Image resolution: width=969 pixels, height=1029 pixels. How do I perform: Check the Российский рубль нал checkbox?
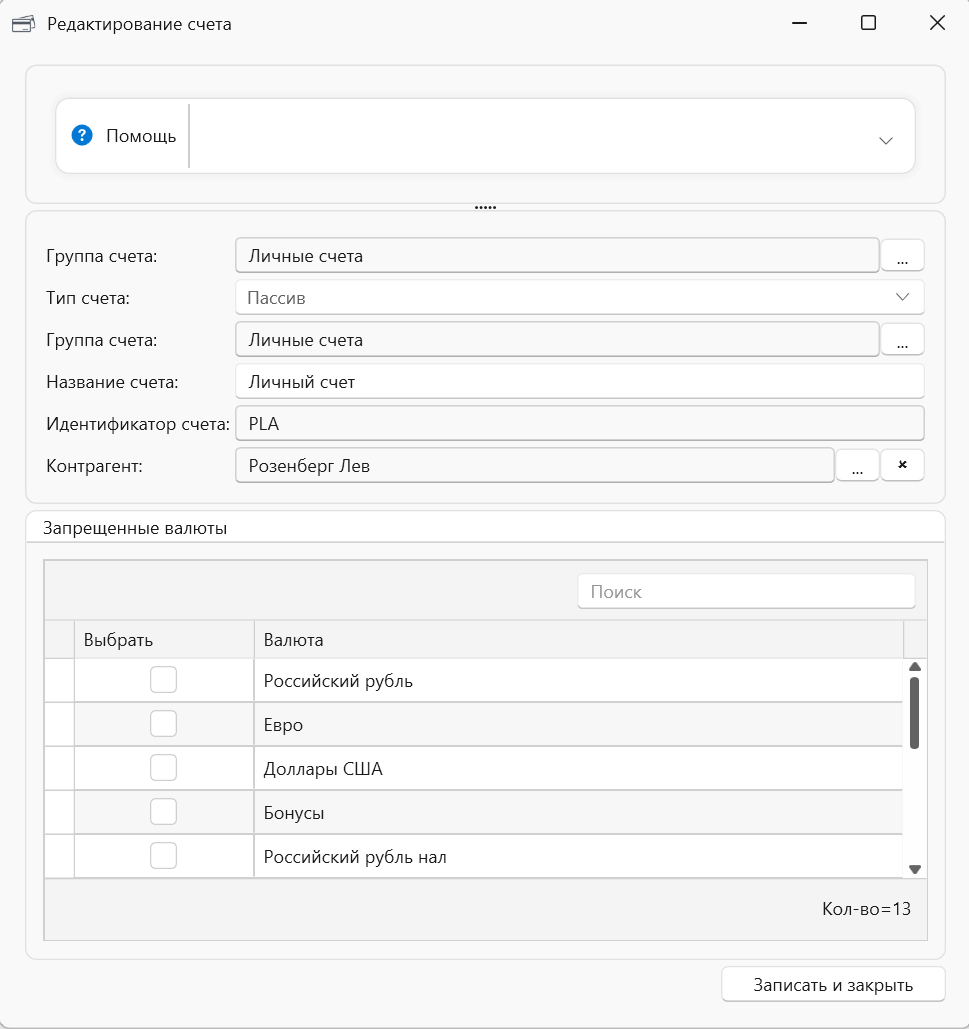(163, 856)
